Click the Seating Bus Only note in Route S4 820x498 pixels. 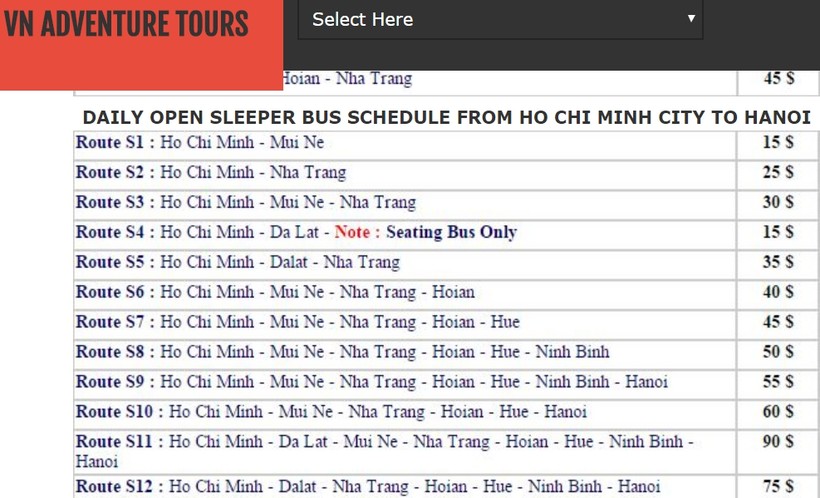[451, 232]
